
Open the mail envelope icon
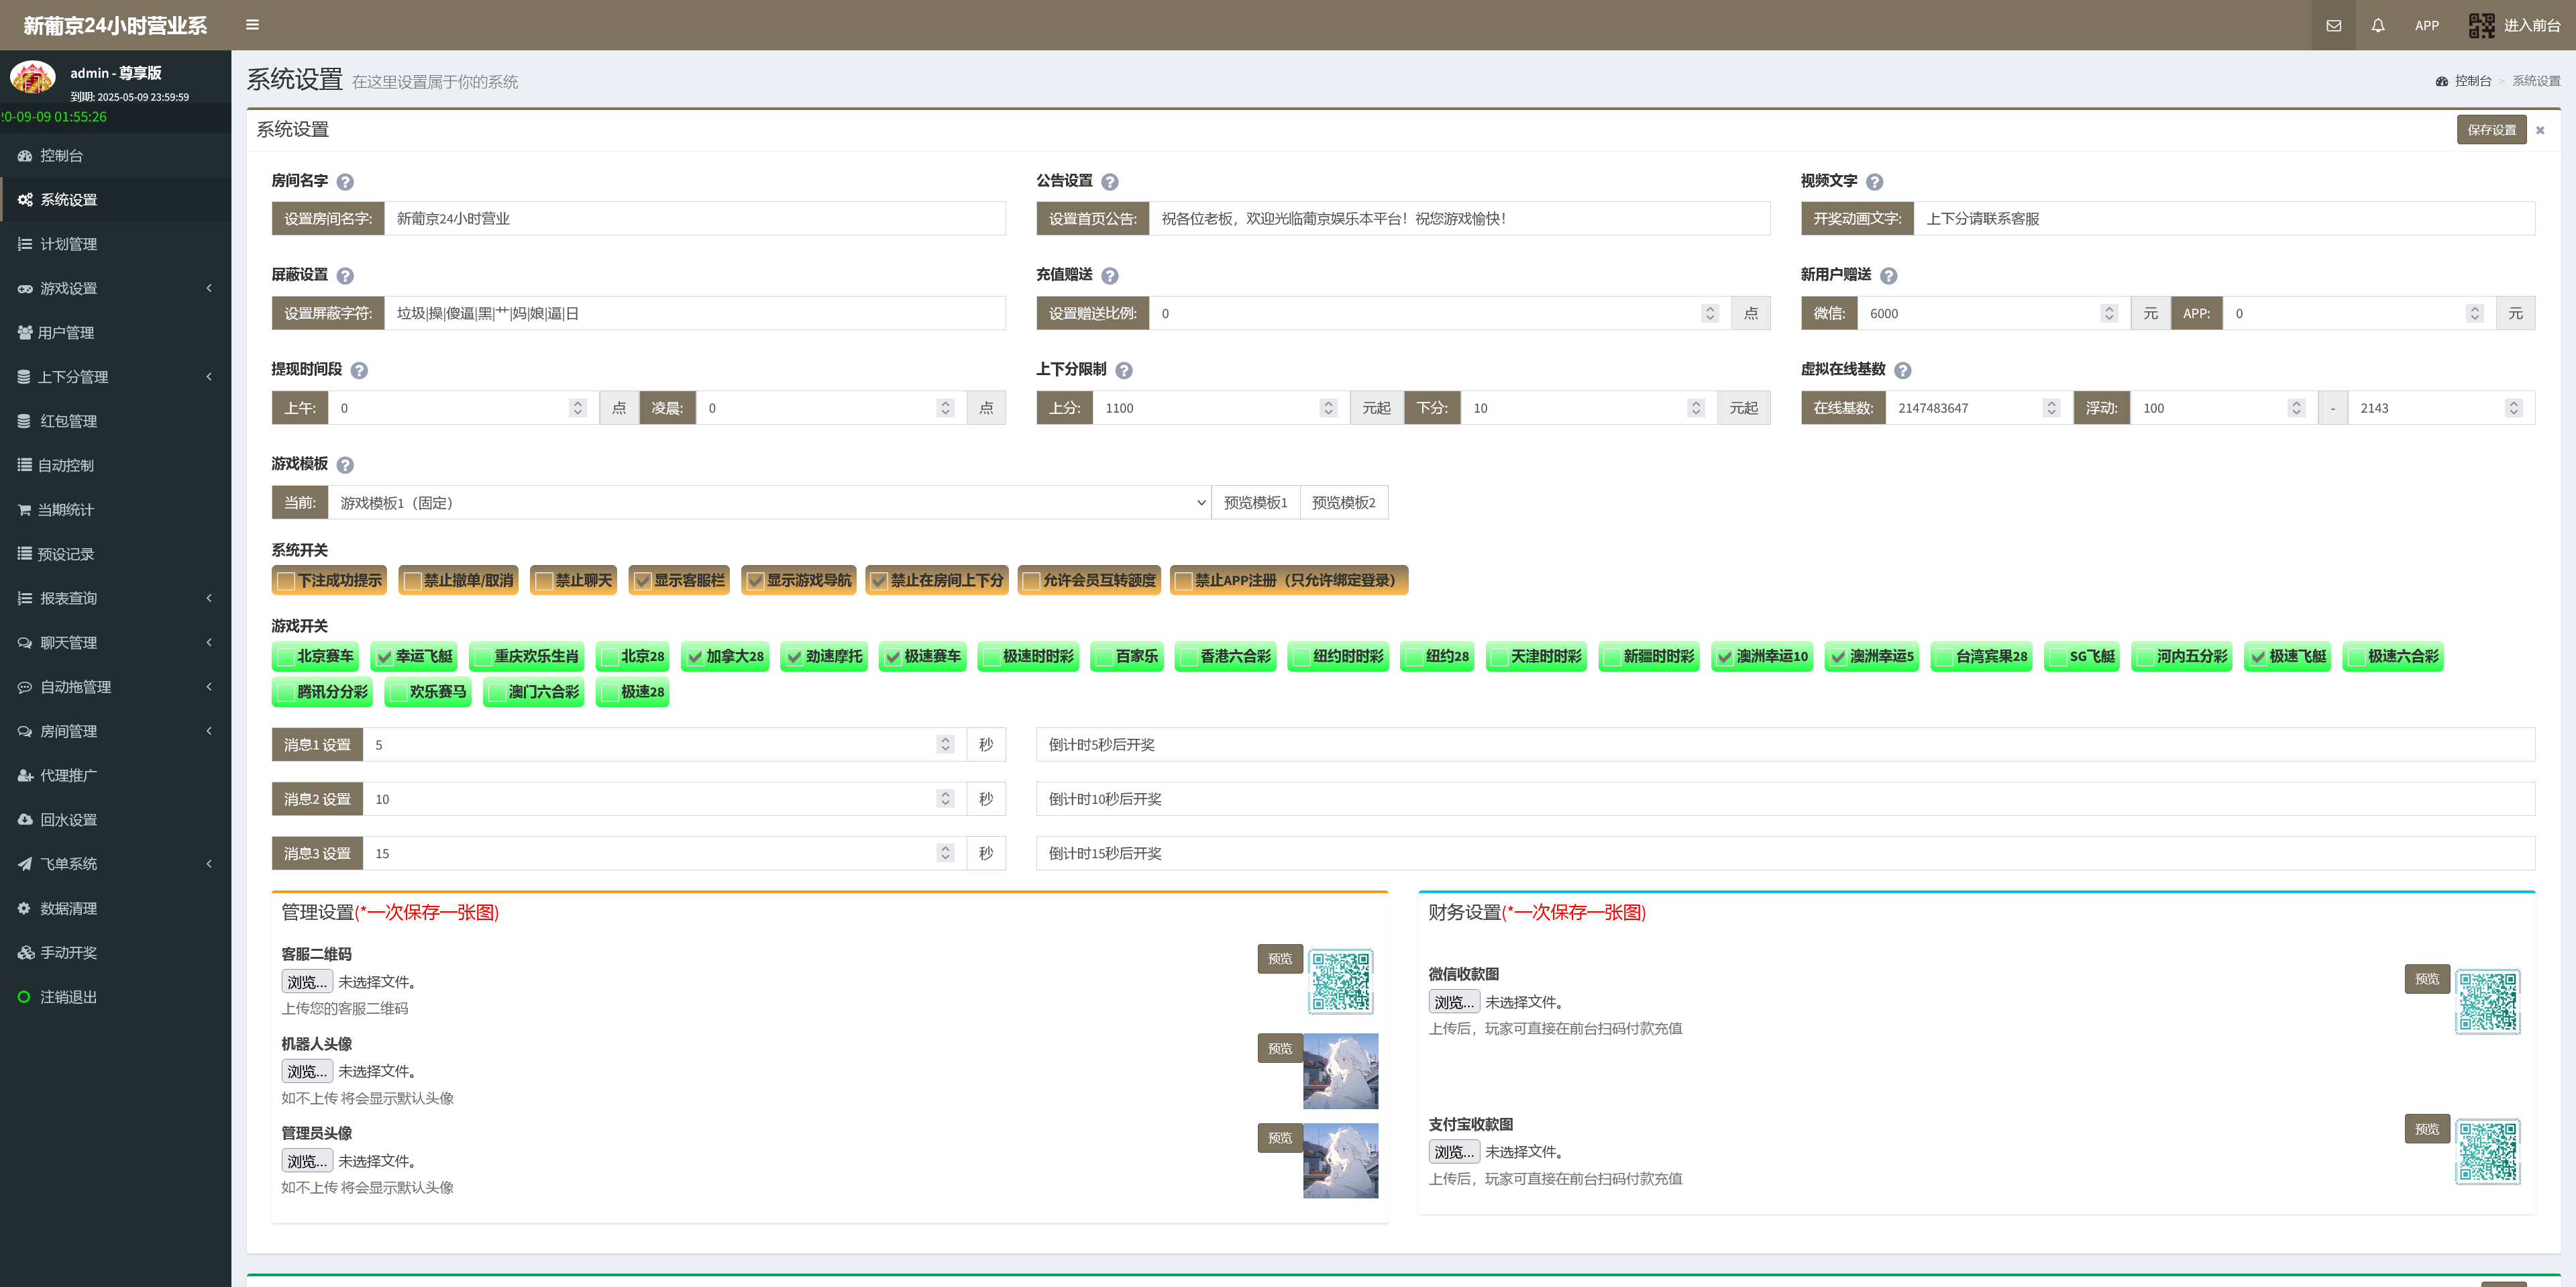pos(2333,25)
